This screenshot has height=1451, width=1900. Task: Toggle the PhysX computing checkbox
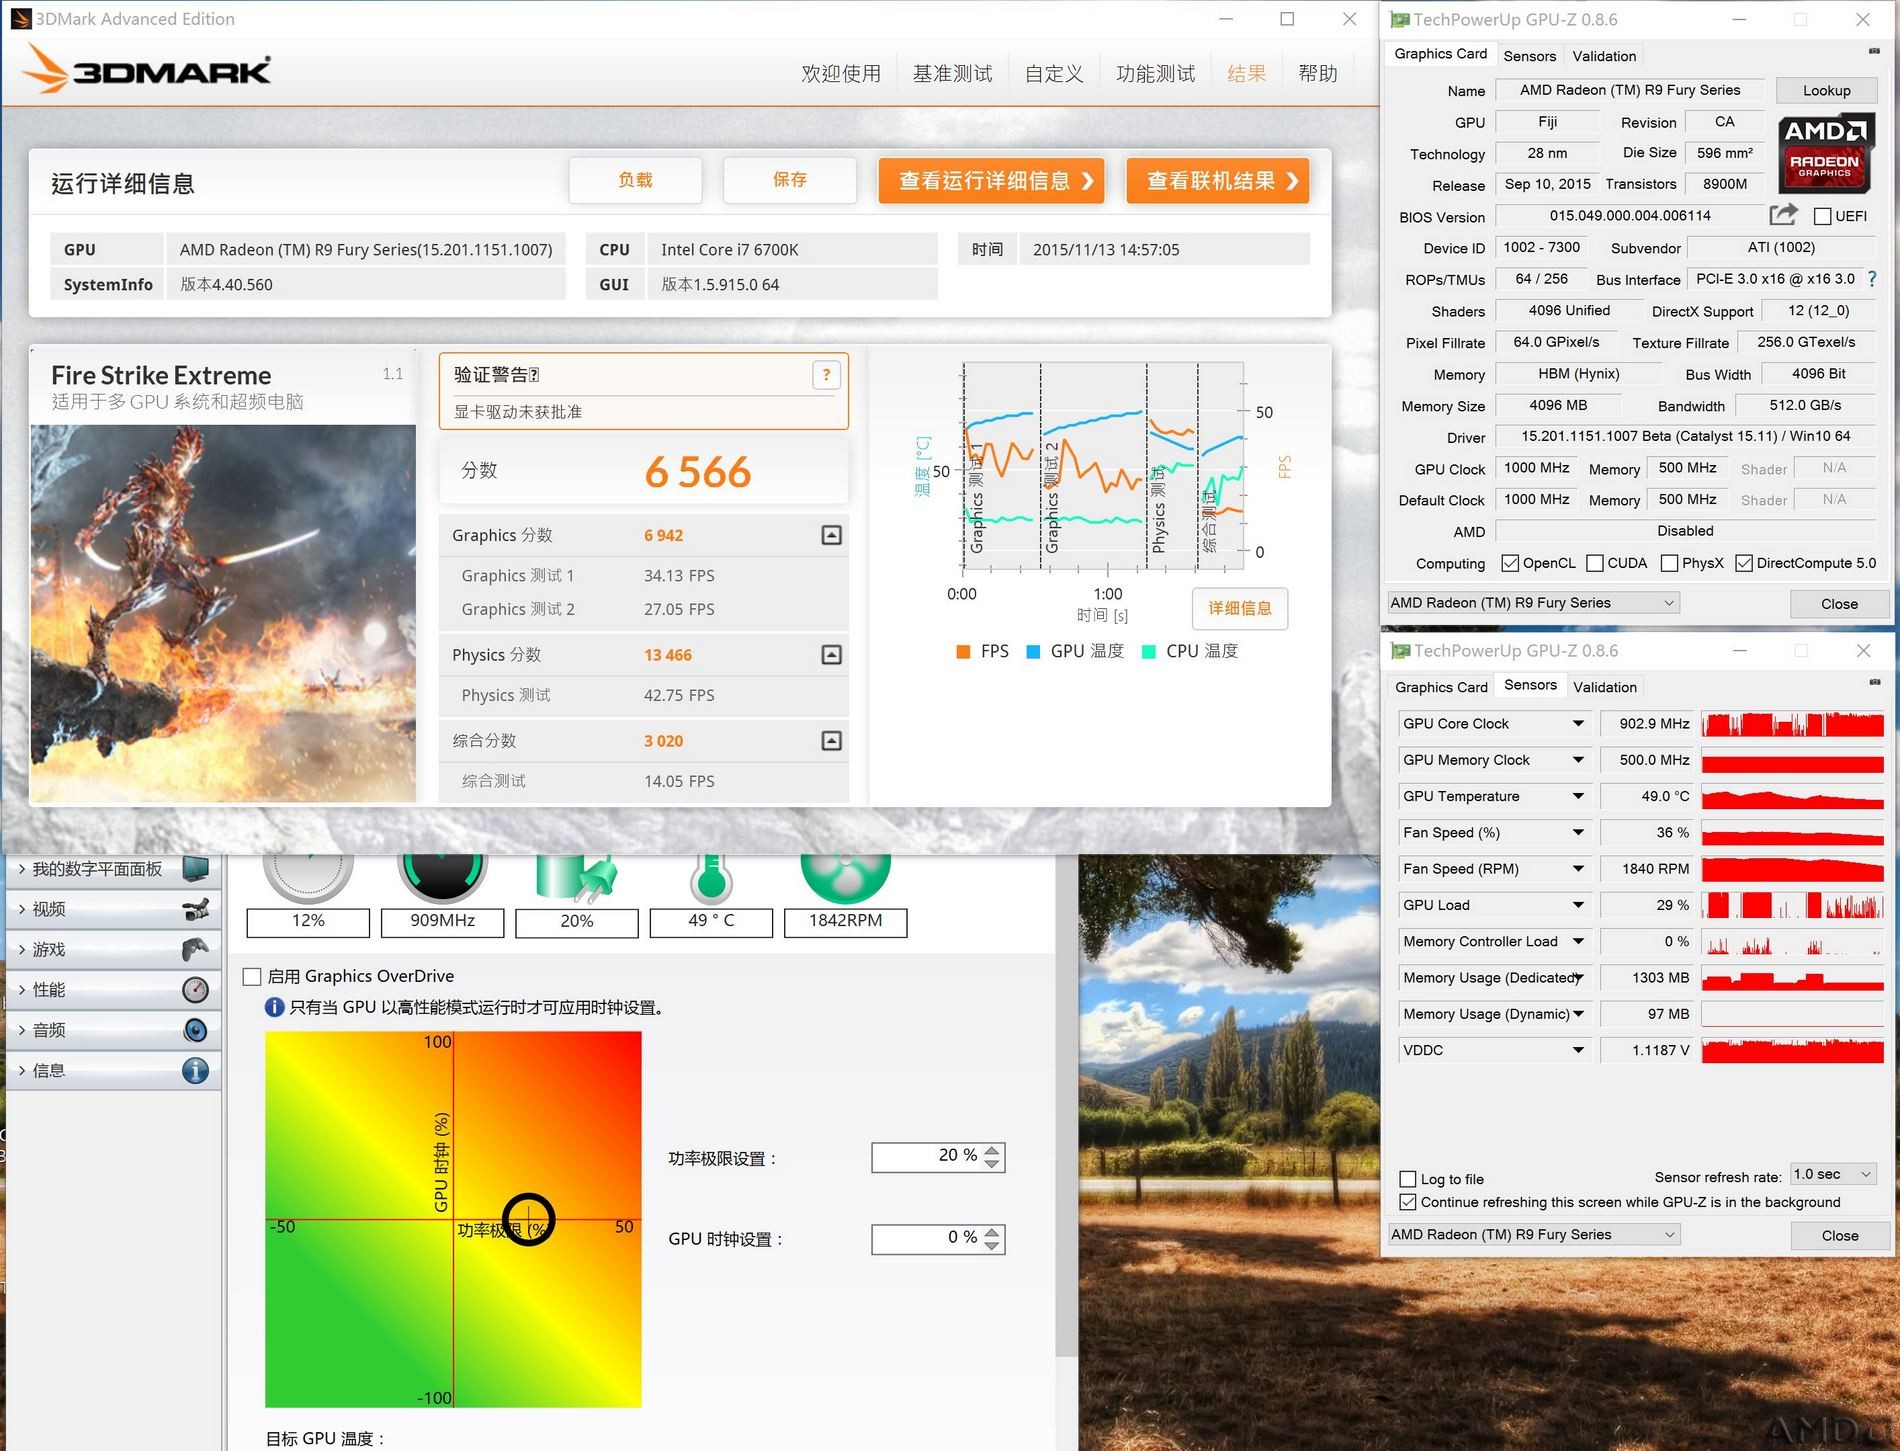(x=1669, y=563)
